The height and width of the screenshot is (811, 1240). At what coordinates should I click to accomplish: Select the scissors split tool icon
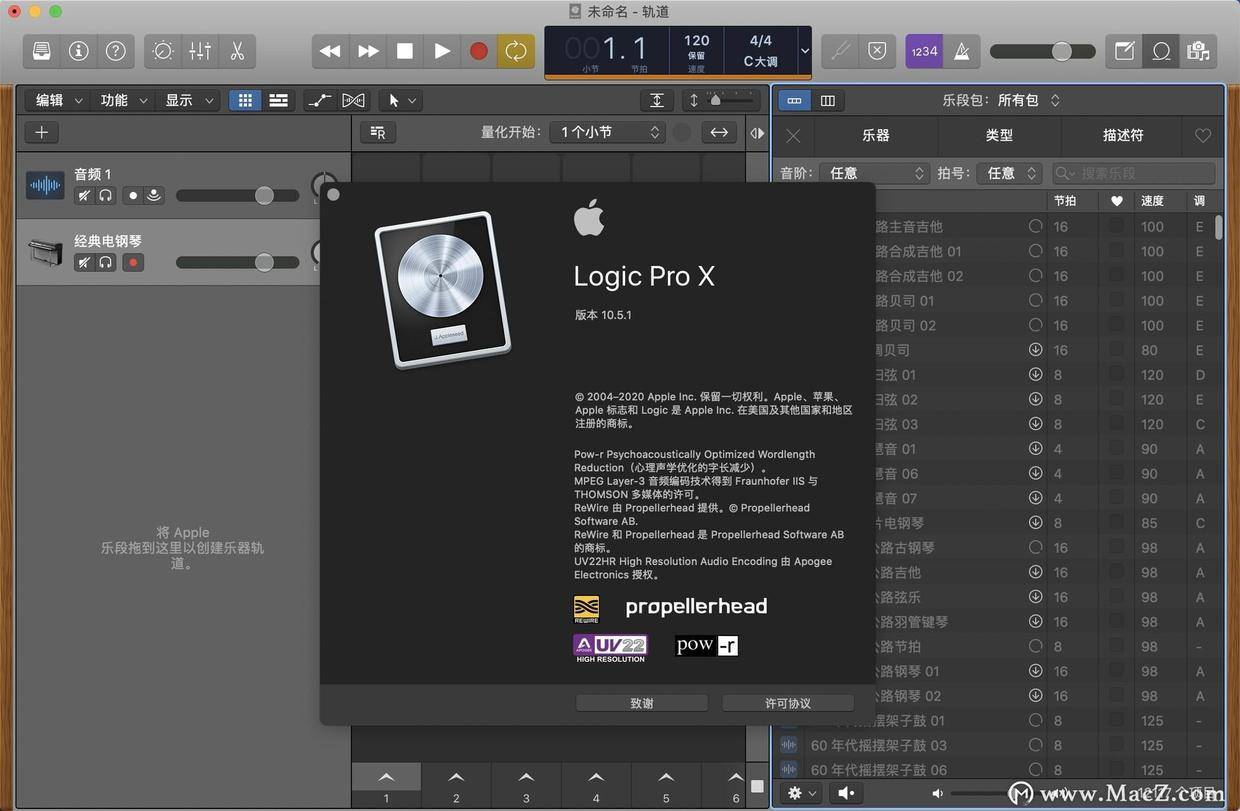(x=237, y=51)
